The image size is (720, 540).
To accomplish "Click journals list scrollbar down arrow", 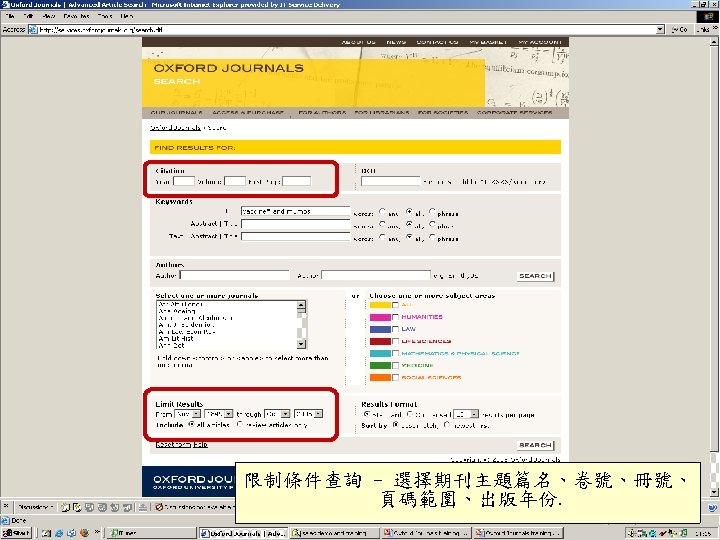I will pos(301,344).
